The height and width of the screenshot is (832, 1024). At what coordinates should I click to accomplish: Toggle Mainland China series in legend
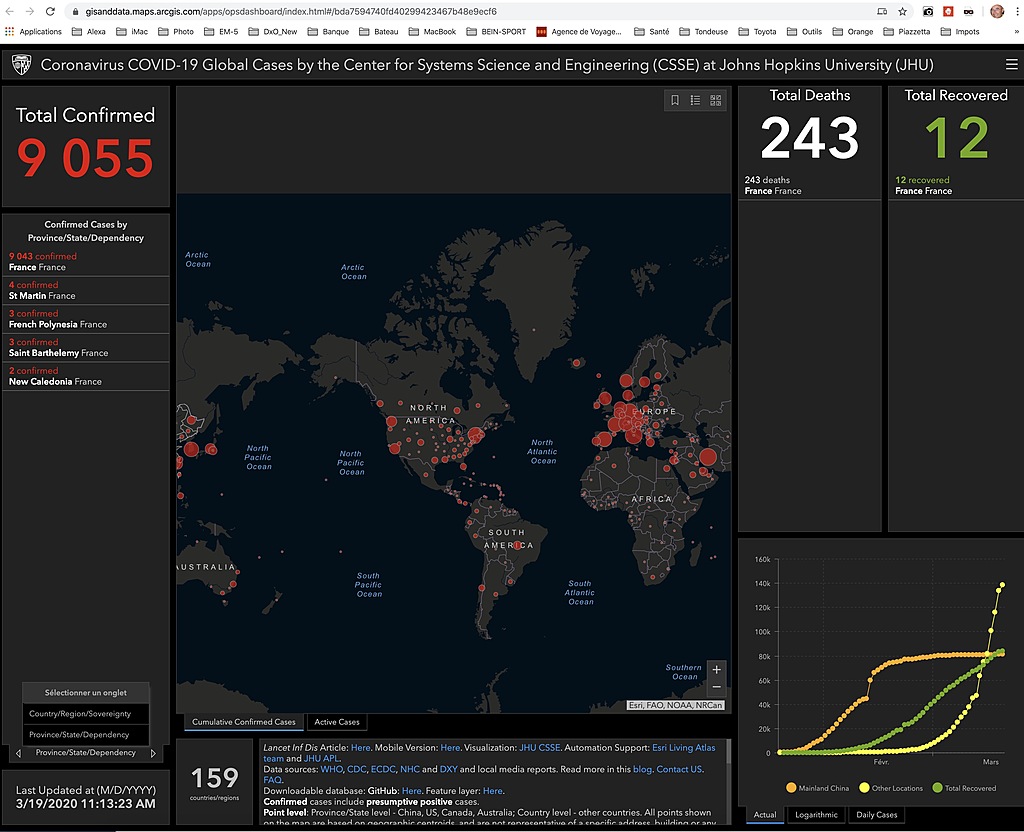pos(818,788)
